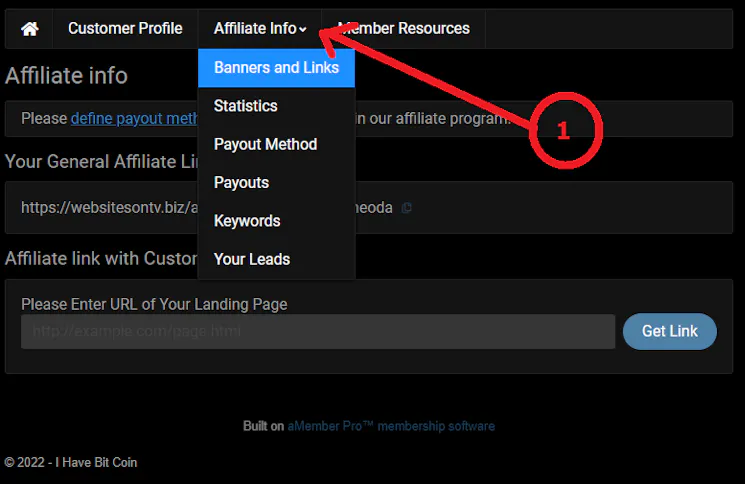Image resolution: width=745 pixels, height=484 pixels.
Task: Click the I Have Bit Coin copyright text
Action: click(70, 463)
